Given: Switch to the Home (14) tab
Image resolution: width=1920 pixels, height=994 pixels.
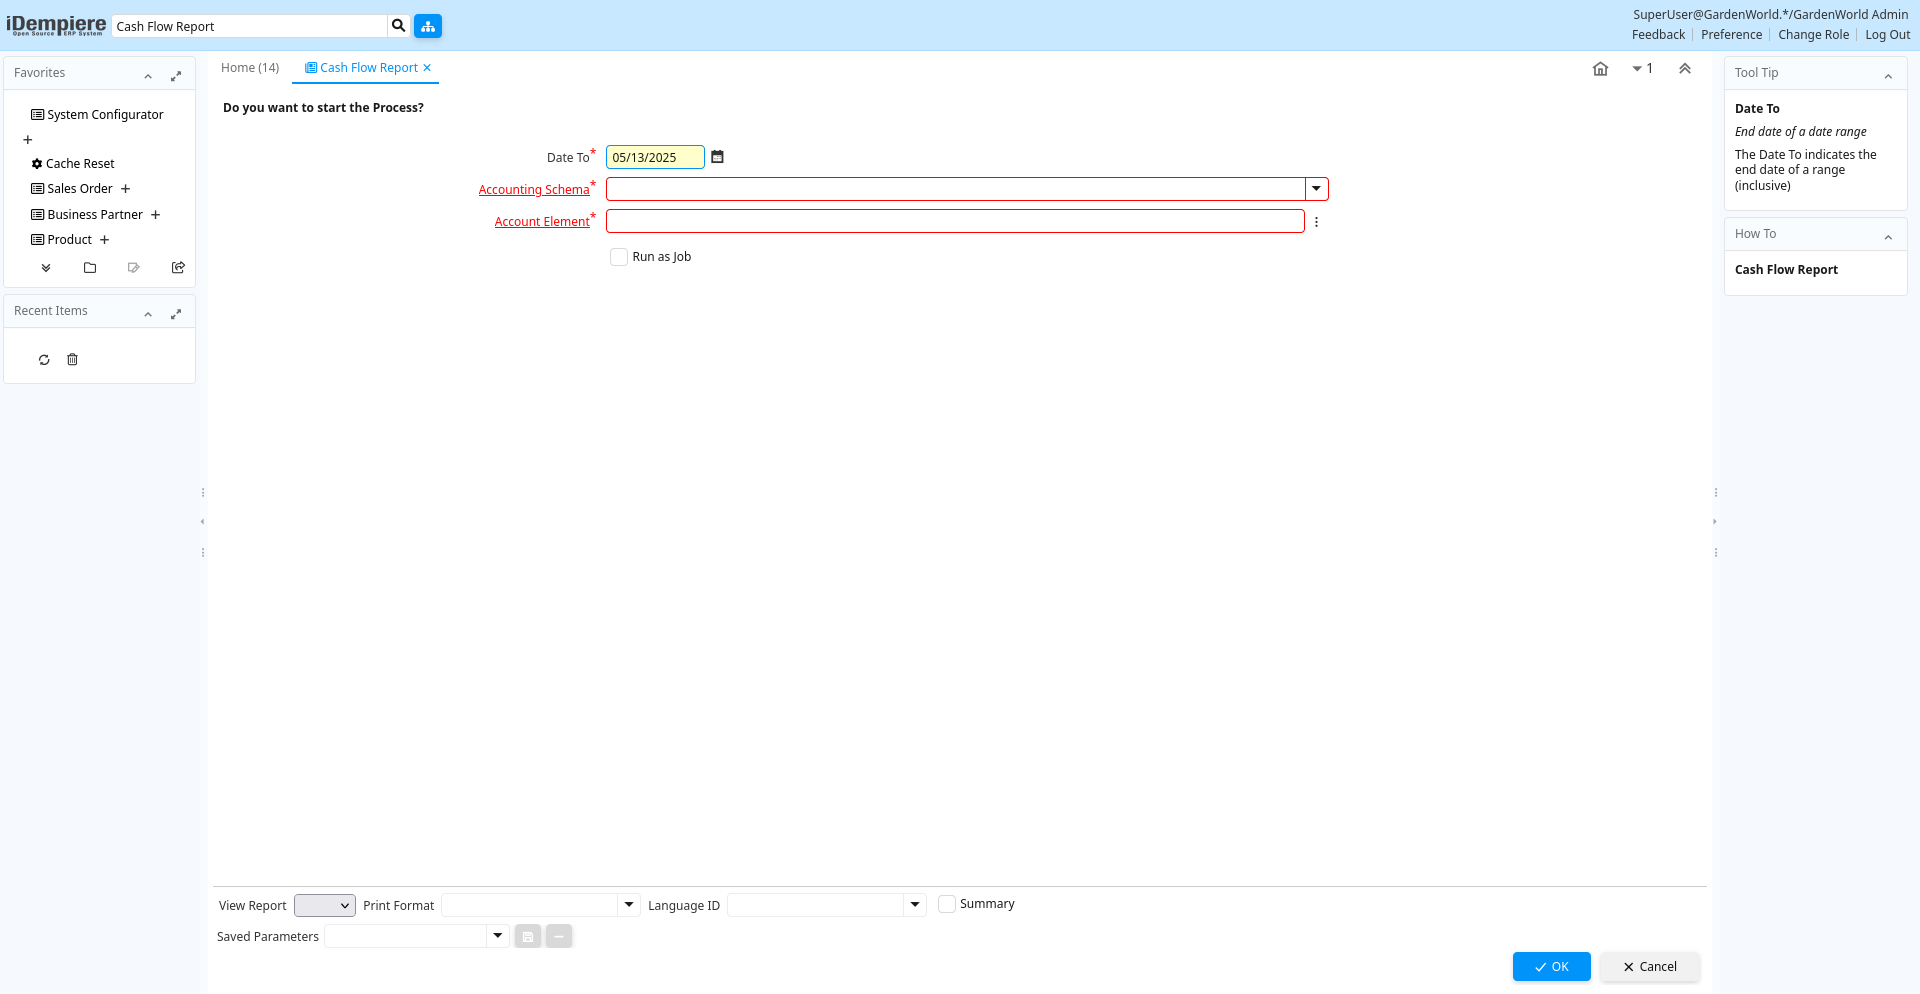Looking at the screenshot, I should [x=250, y=68].
